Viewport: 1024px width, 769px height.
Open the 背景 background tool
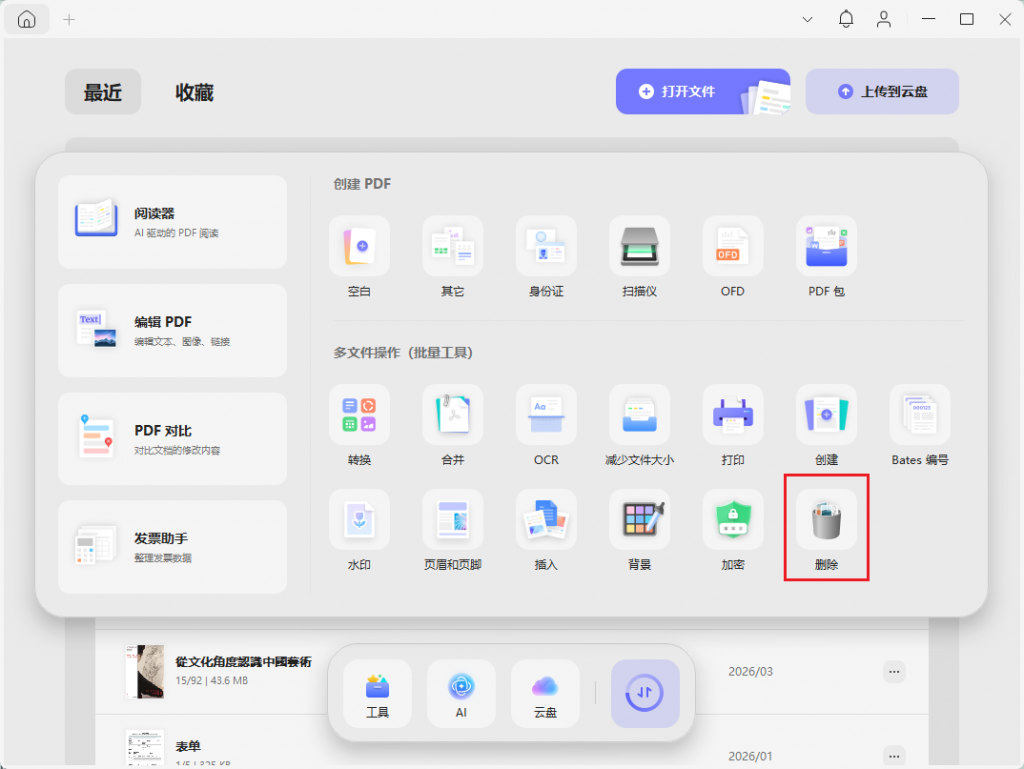639,520
